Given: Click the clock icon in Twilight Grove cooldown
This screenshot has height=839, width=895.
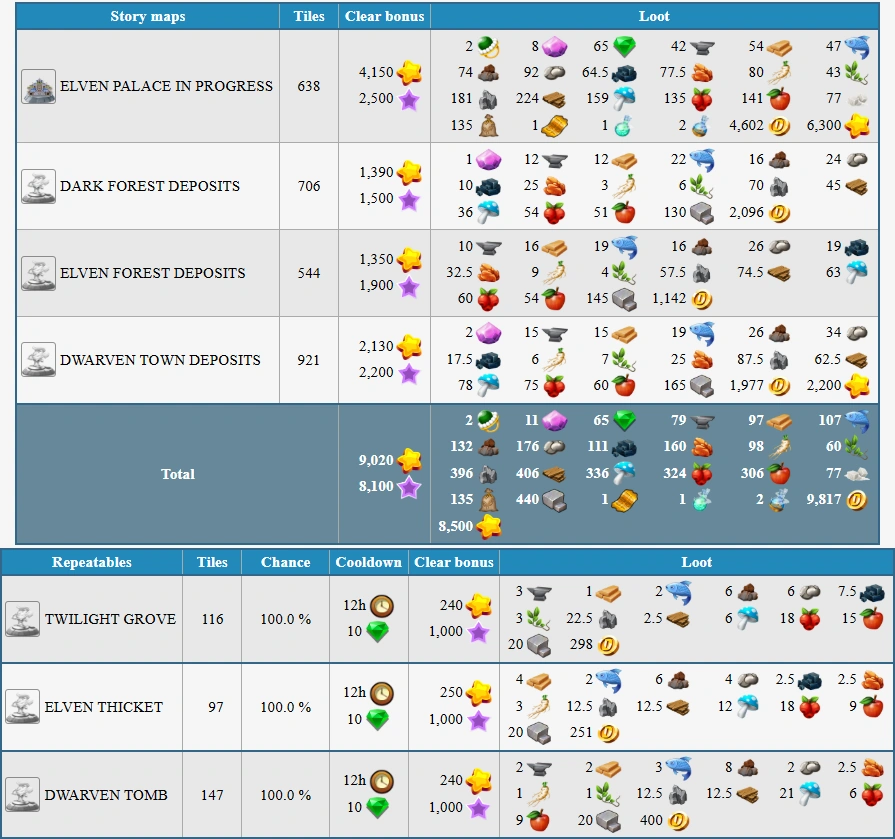Looking at the screenshot, I should pyautogui.click(x=382, y=606).
